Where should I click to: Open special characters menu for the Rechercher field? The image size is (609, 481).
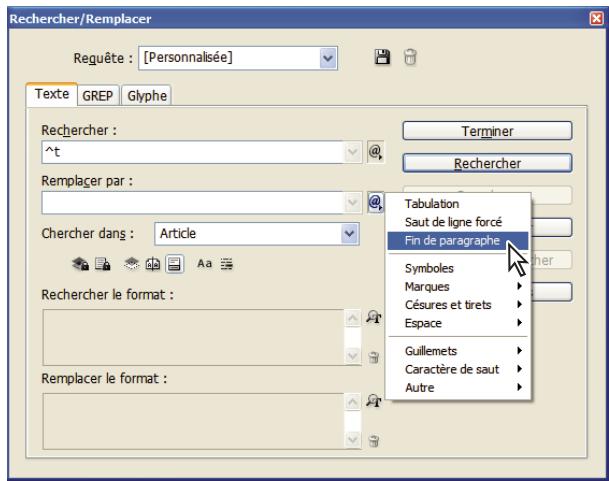(x=375, y=152)
